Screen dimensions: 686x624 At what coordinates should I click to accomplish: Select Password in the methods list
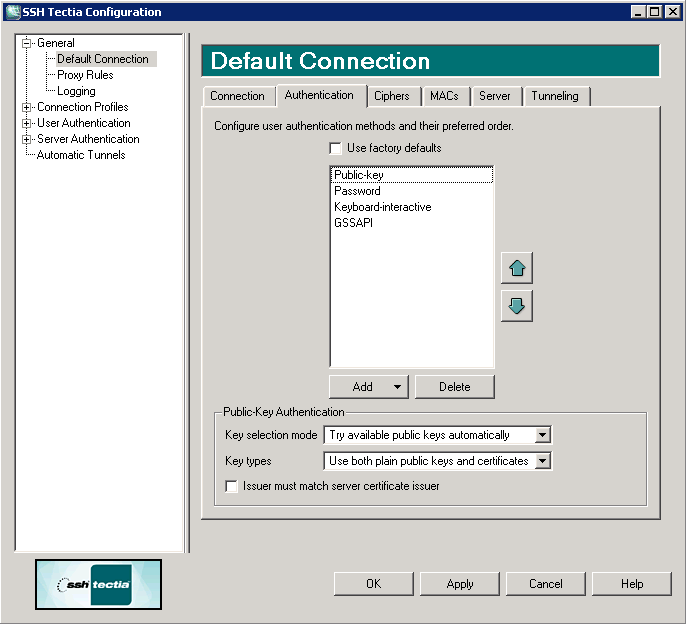(x=412, y=191)
